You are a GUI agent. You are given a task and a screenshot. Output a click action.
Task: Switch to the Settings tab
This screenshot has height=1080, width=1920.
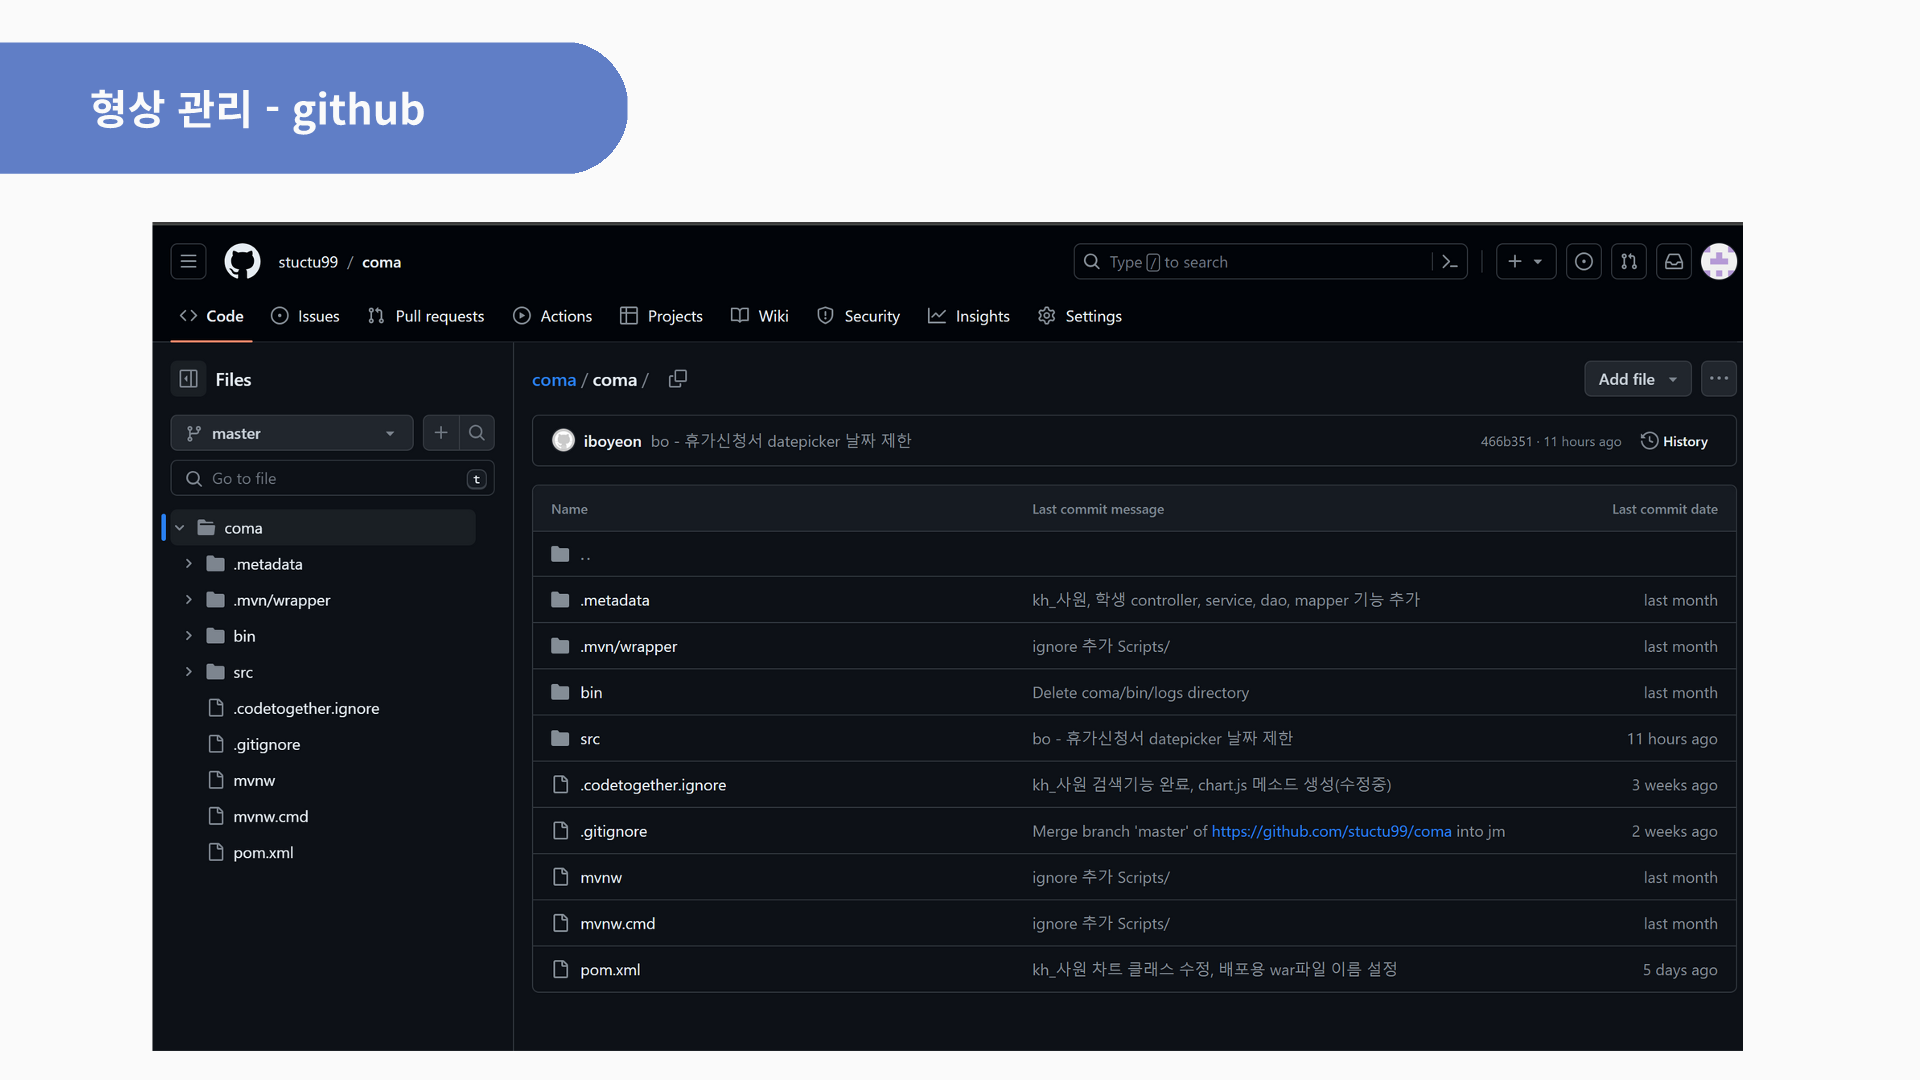click(x=1080, y=316)
